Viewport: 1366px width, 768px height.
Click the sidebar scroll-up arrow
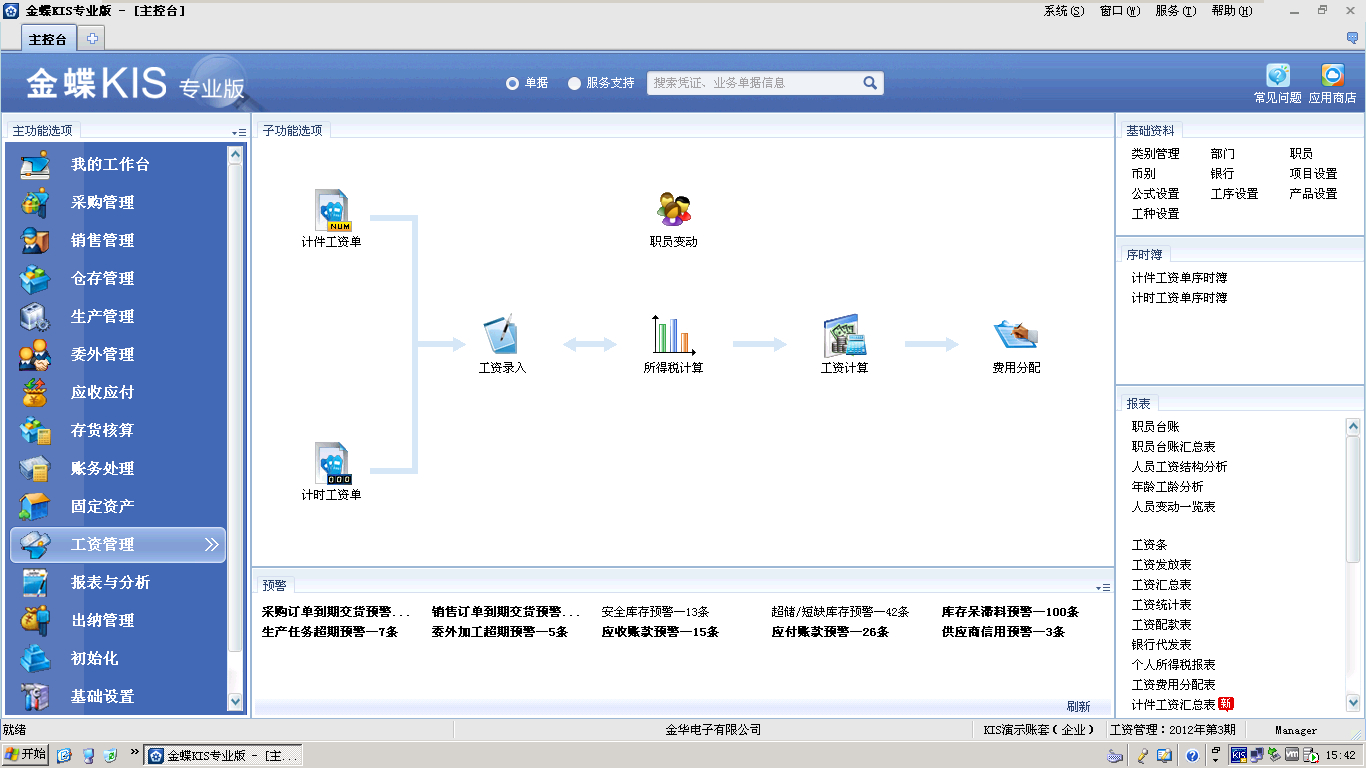tap(235, 154)
